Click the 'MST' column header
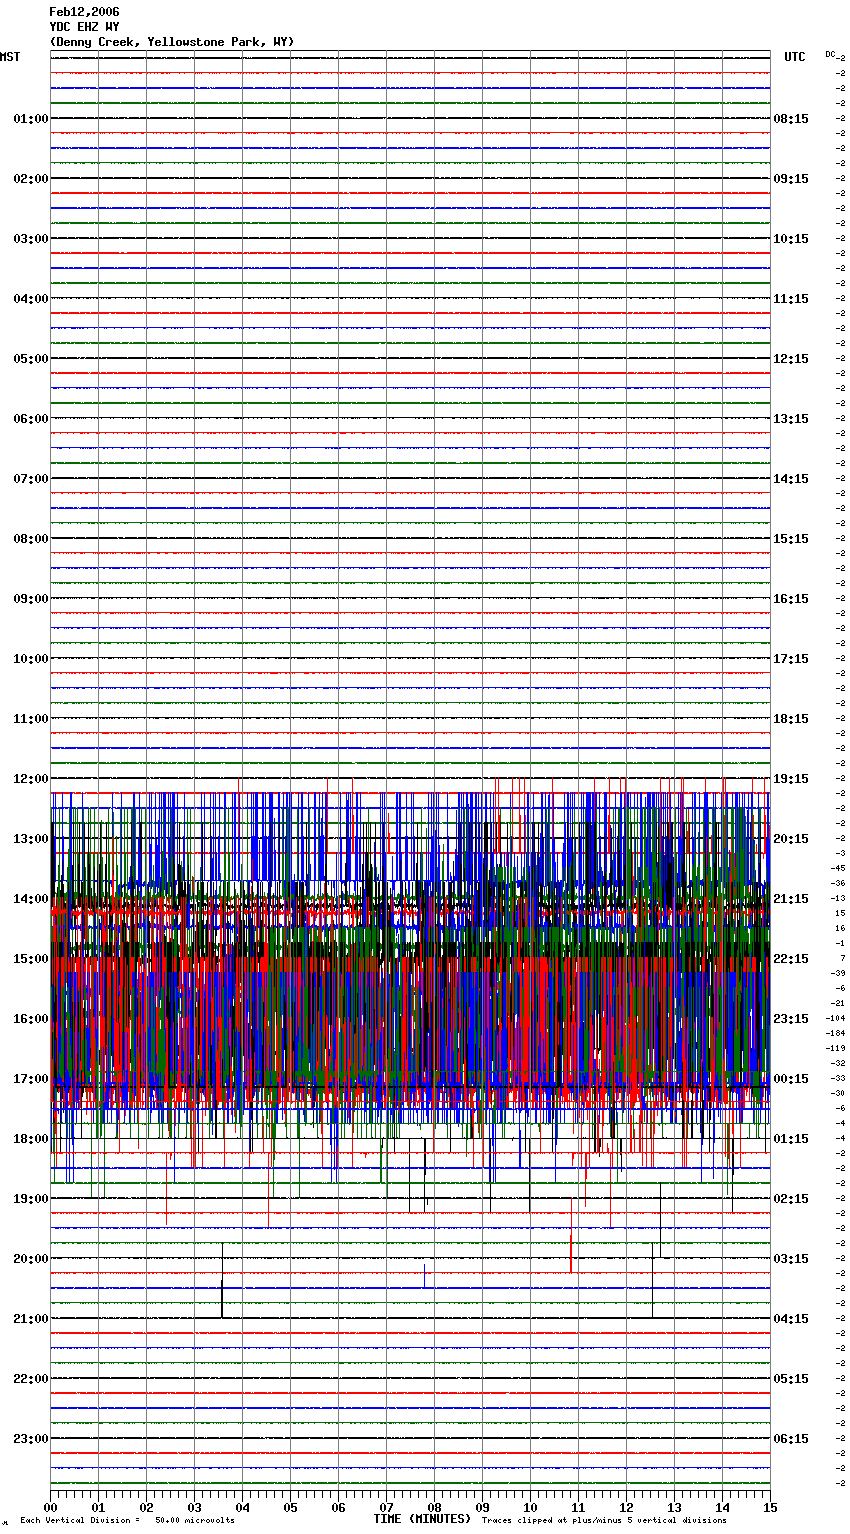 point(10,57)
